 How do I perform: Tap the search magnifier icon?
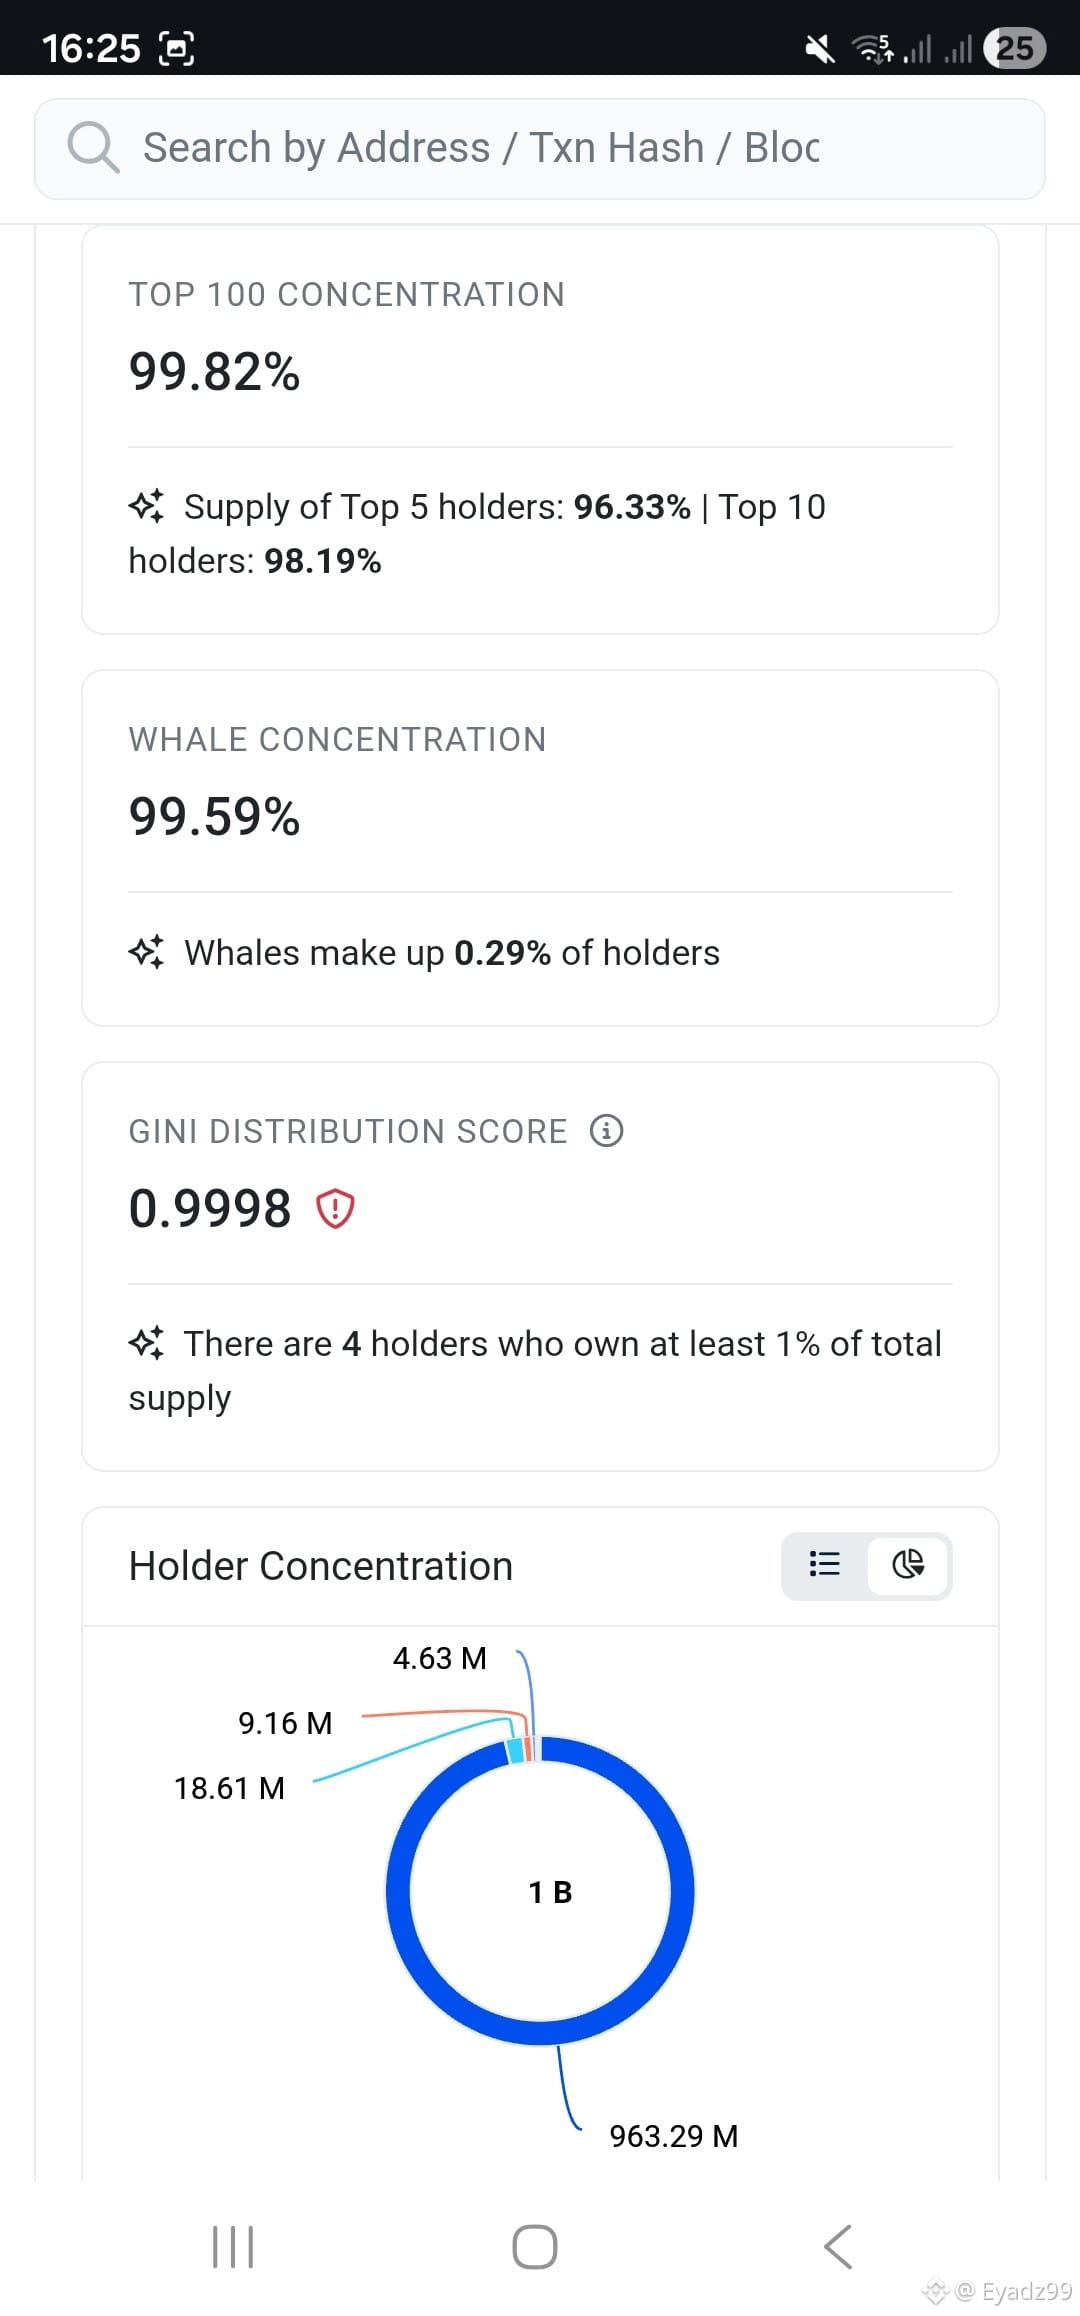click(93, 148)
